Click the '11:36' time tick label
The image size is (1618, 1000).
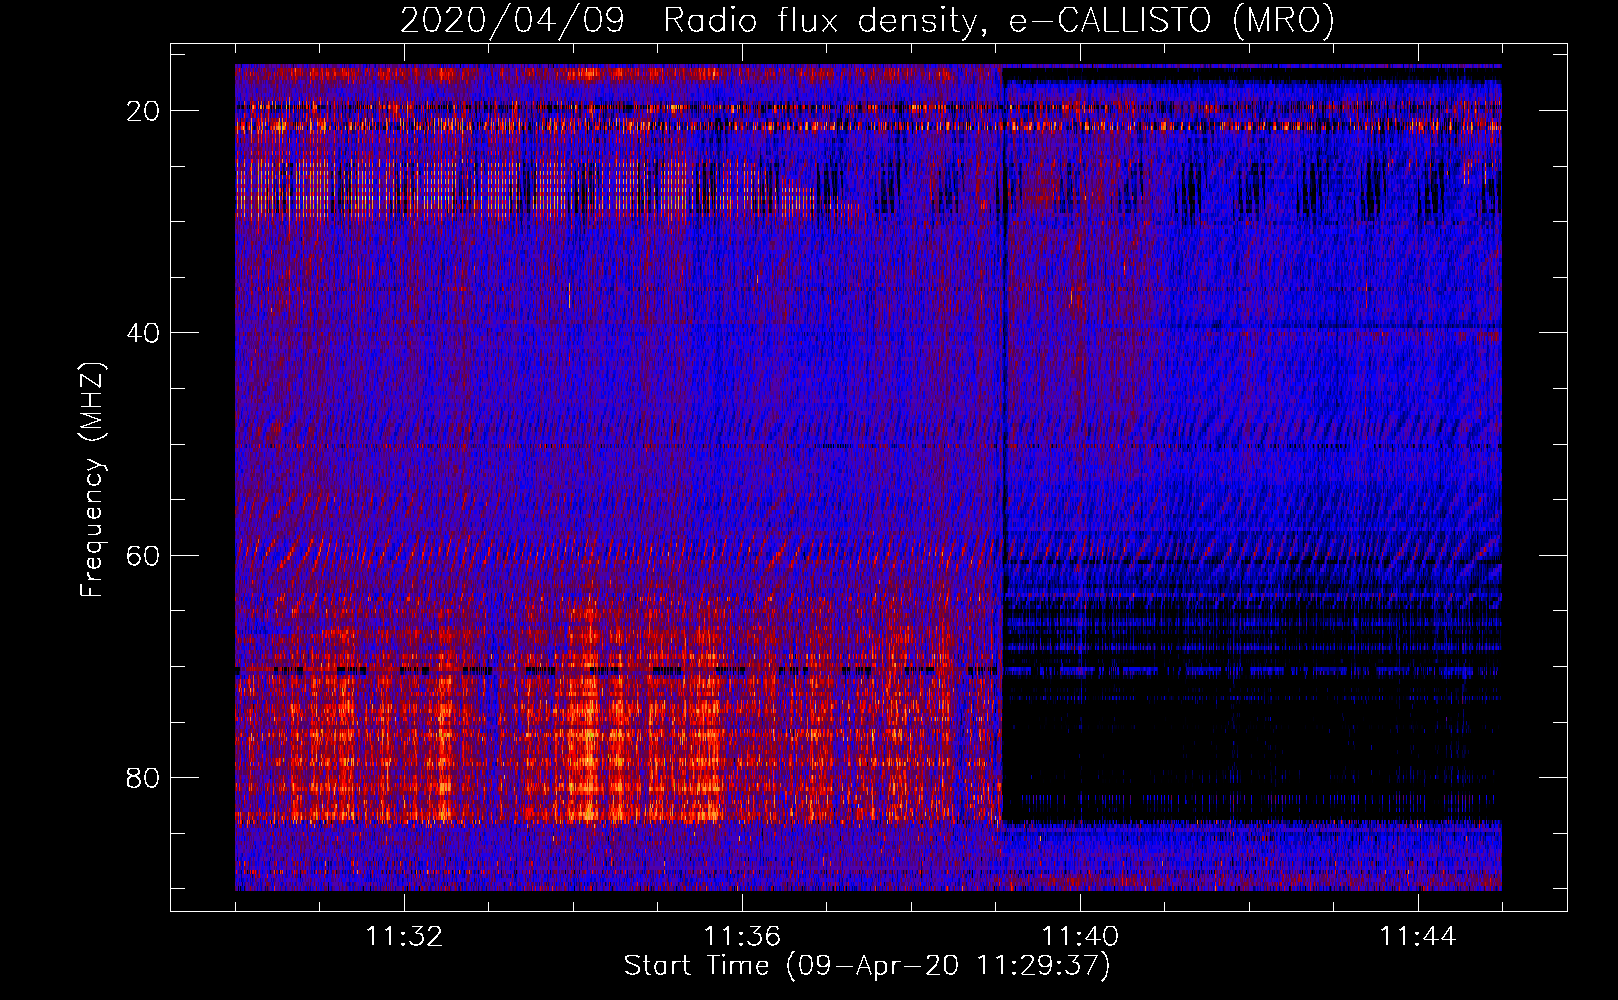742,937
